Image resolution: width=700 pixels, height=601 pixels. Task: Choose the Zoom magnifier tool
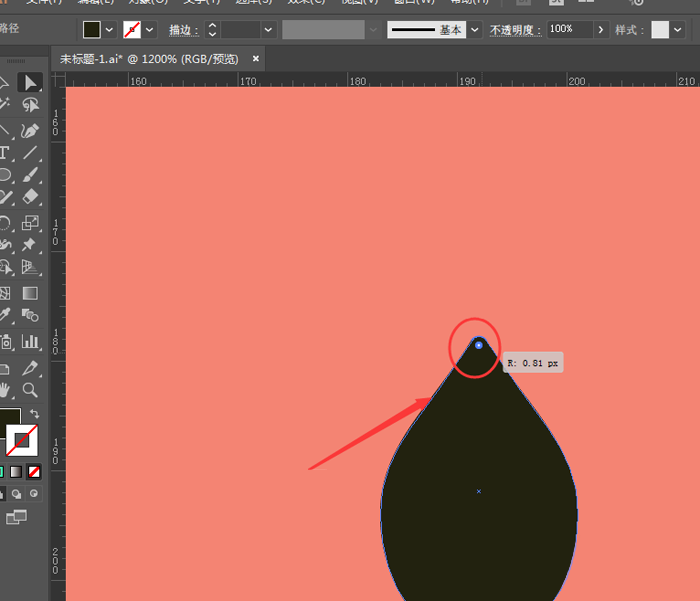pos(30,390)
